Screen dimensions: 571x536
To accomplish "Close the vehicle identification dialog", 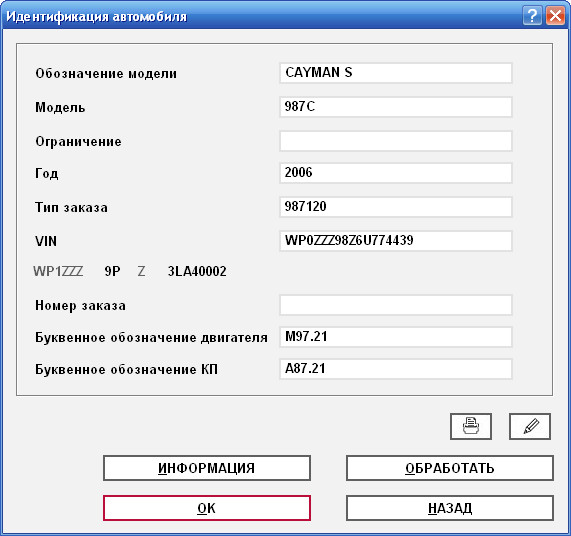I will click(x=555, y=16).
